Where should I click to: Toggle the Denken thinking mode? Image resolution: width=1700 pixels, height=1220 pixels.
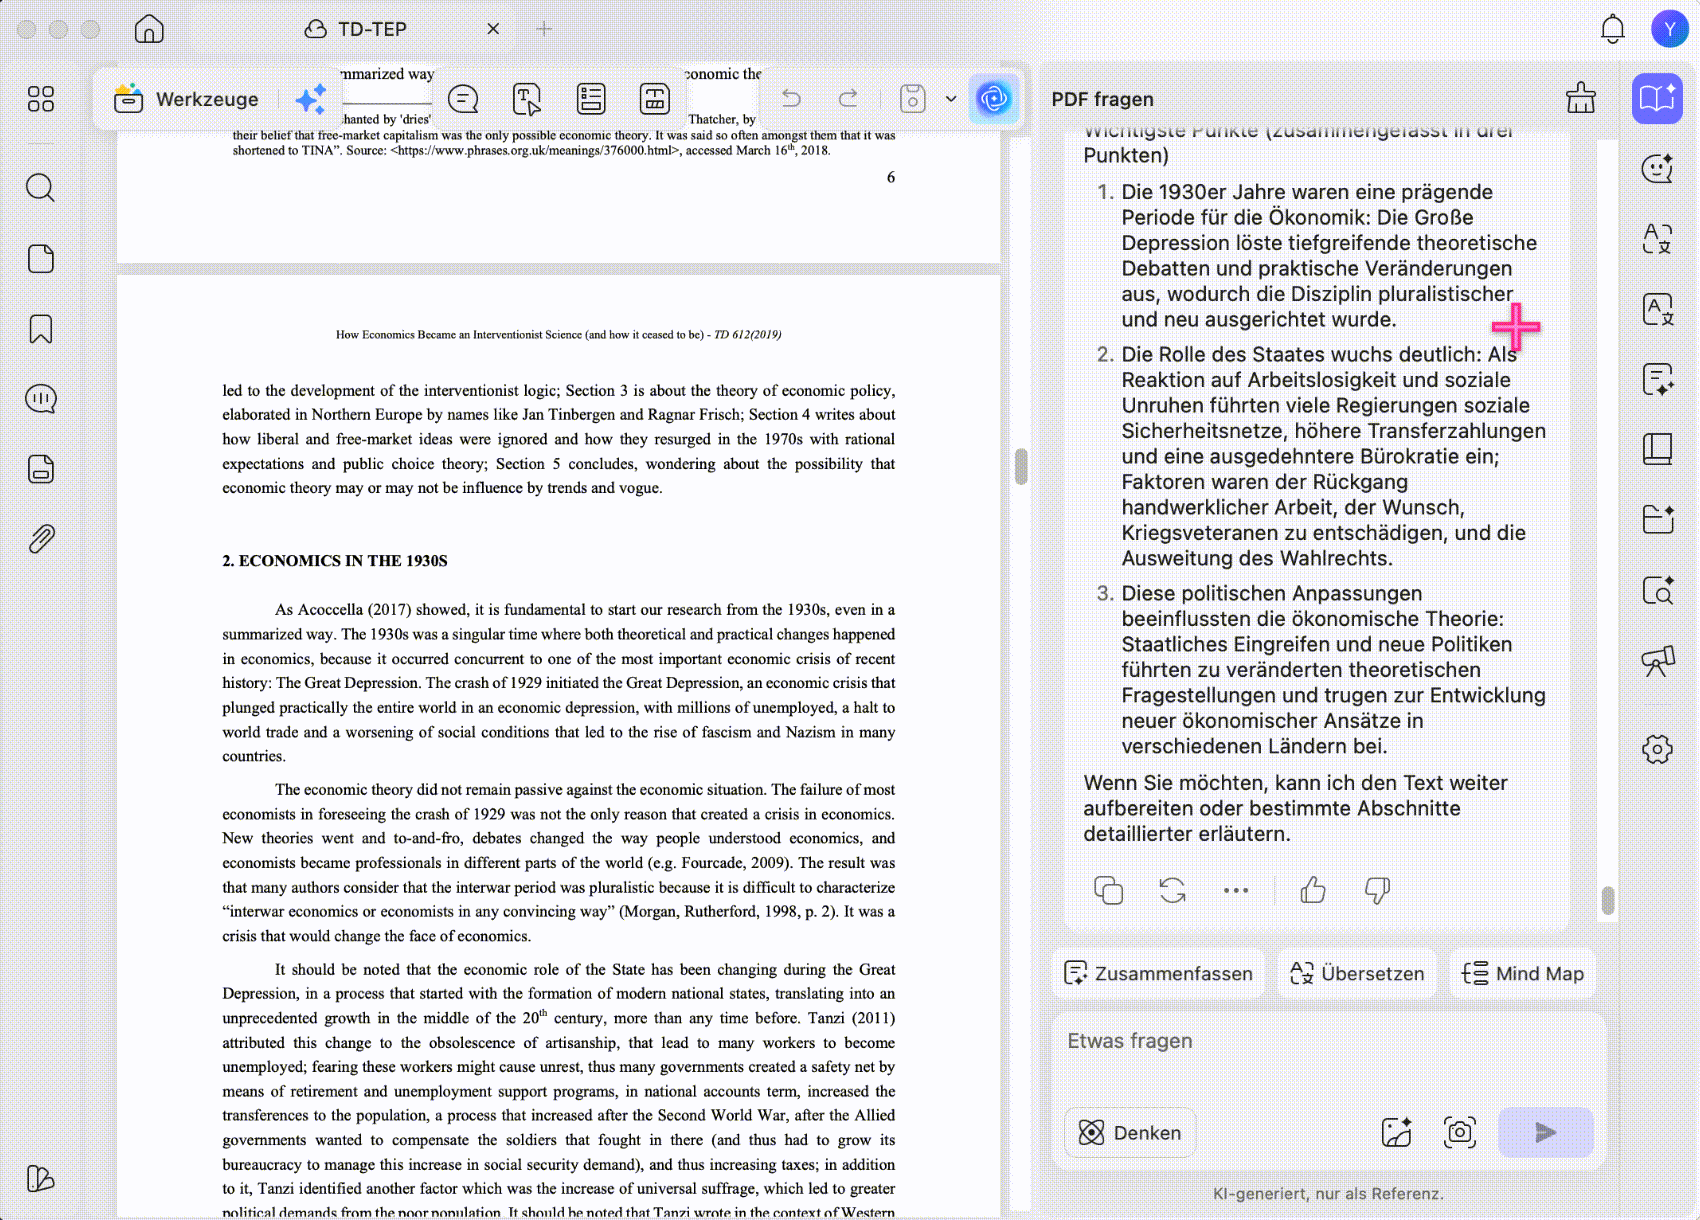[1130, 1132]
